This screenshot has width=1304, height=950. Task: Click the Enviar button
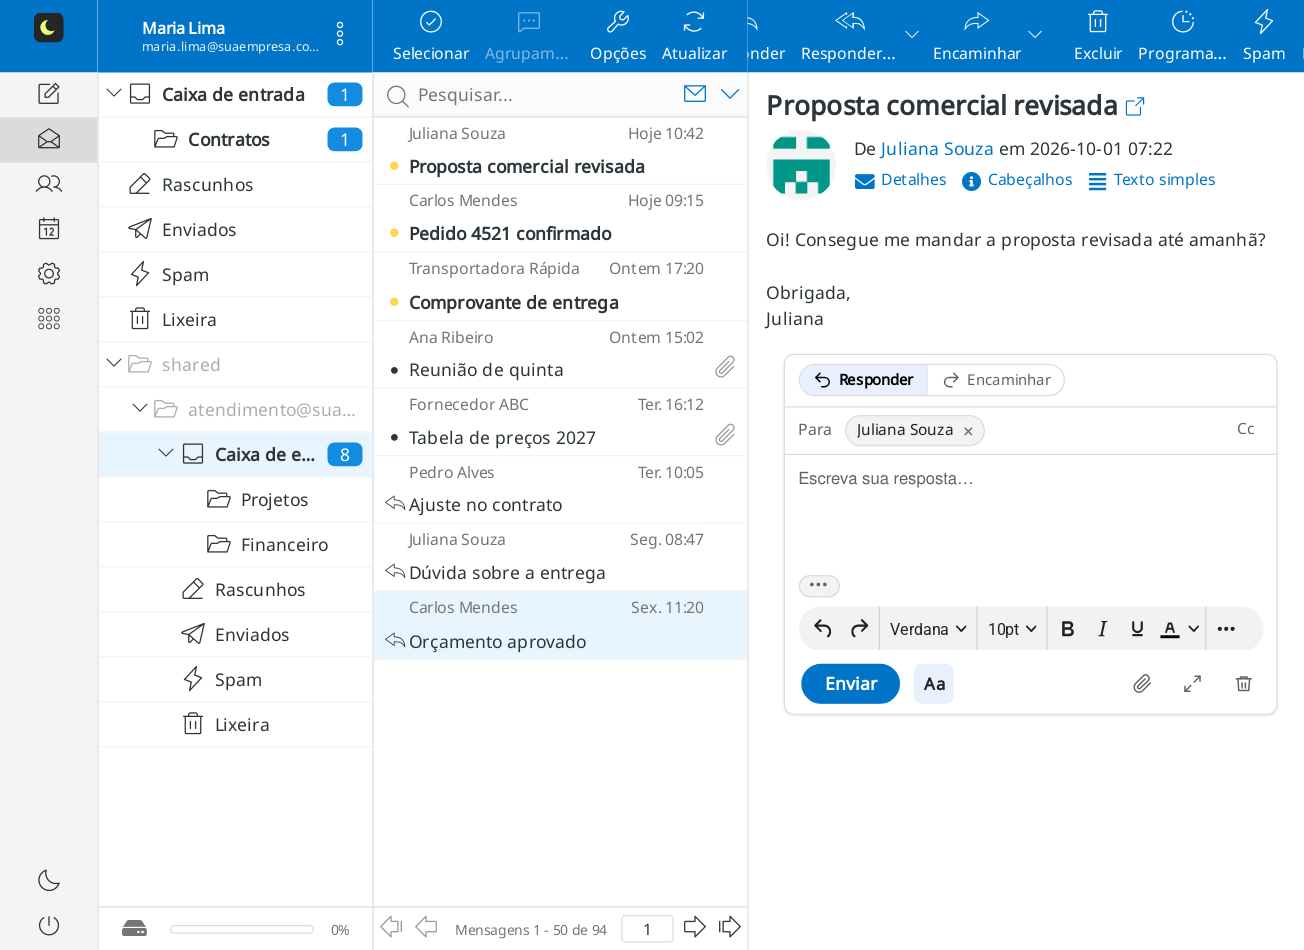851,684
